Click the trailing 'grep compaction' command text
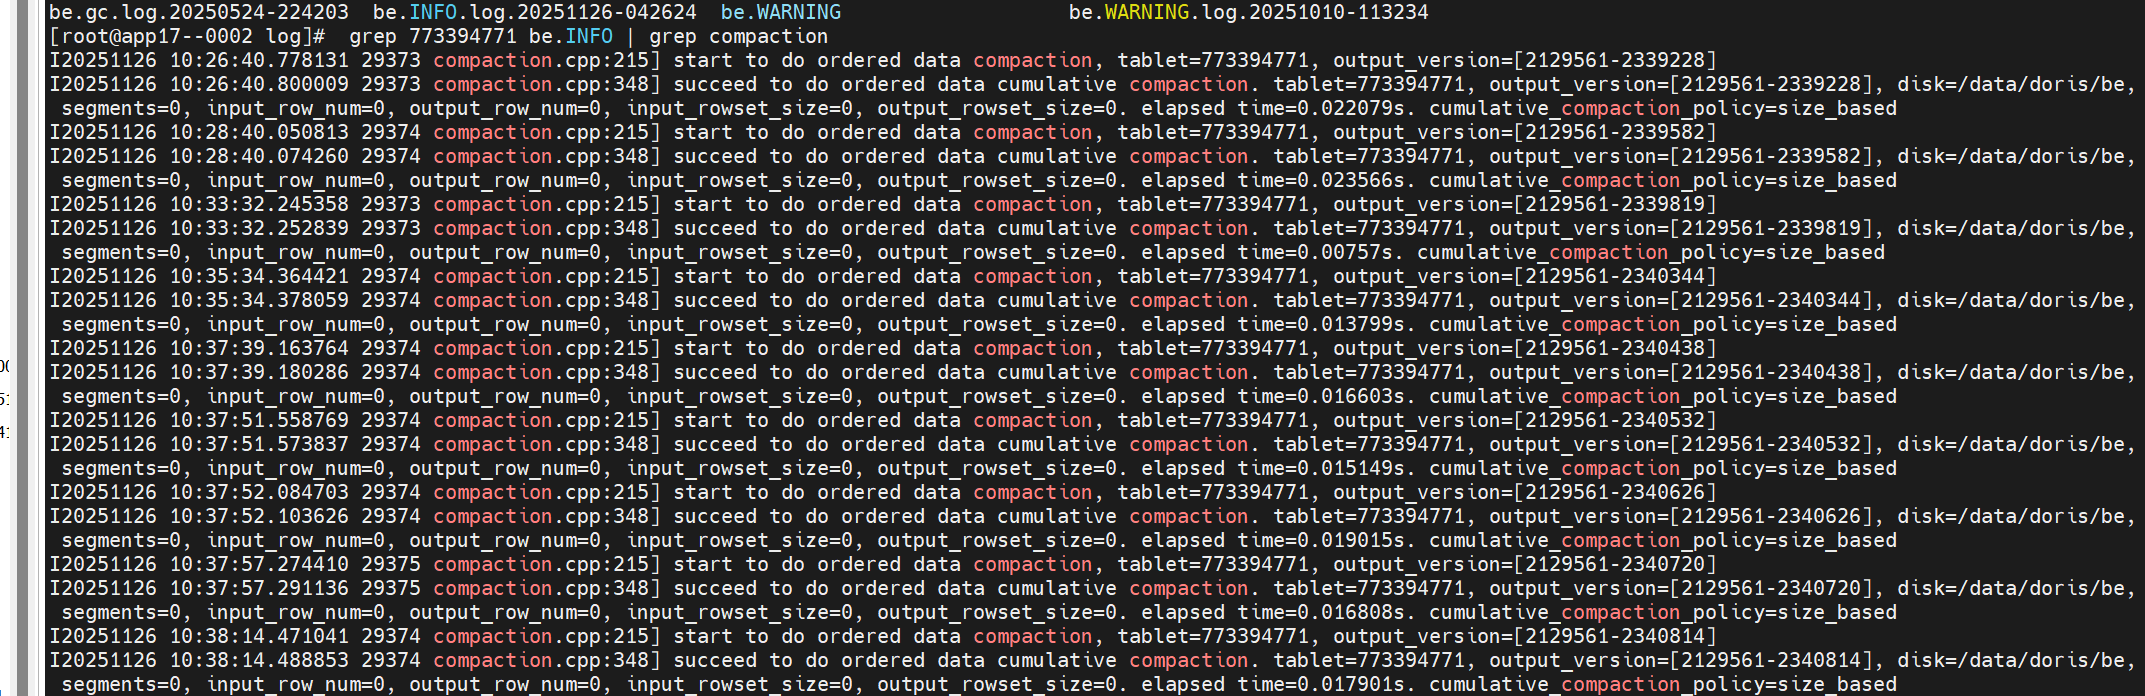 point(739,36)
